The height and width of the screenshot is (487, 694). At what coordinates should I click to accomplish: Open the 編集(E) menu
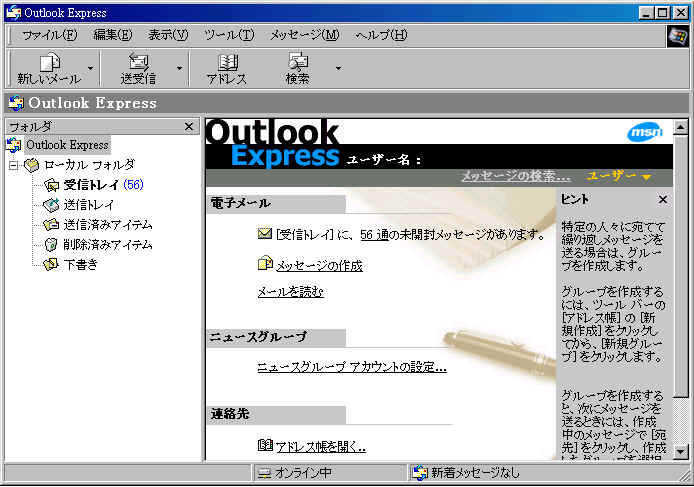coord(113,35)
